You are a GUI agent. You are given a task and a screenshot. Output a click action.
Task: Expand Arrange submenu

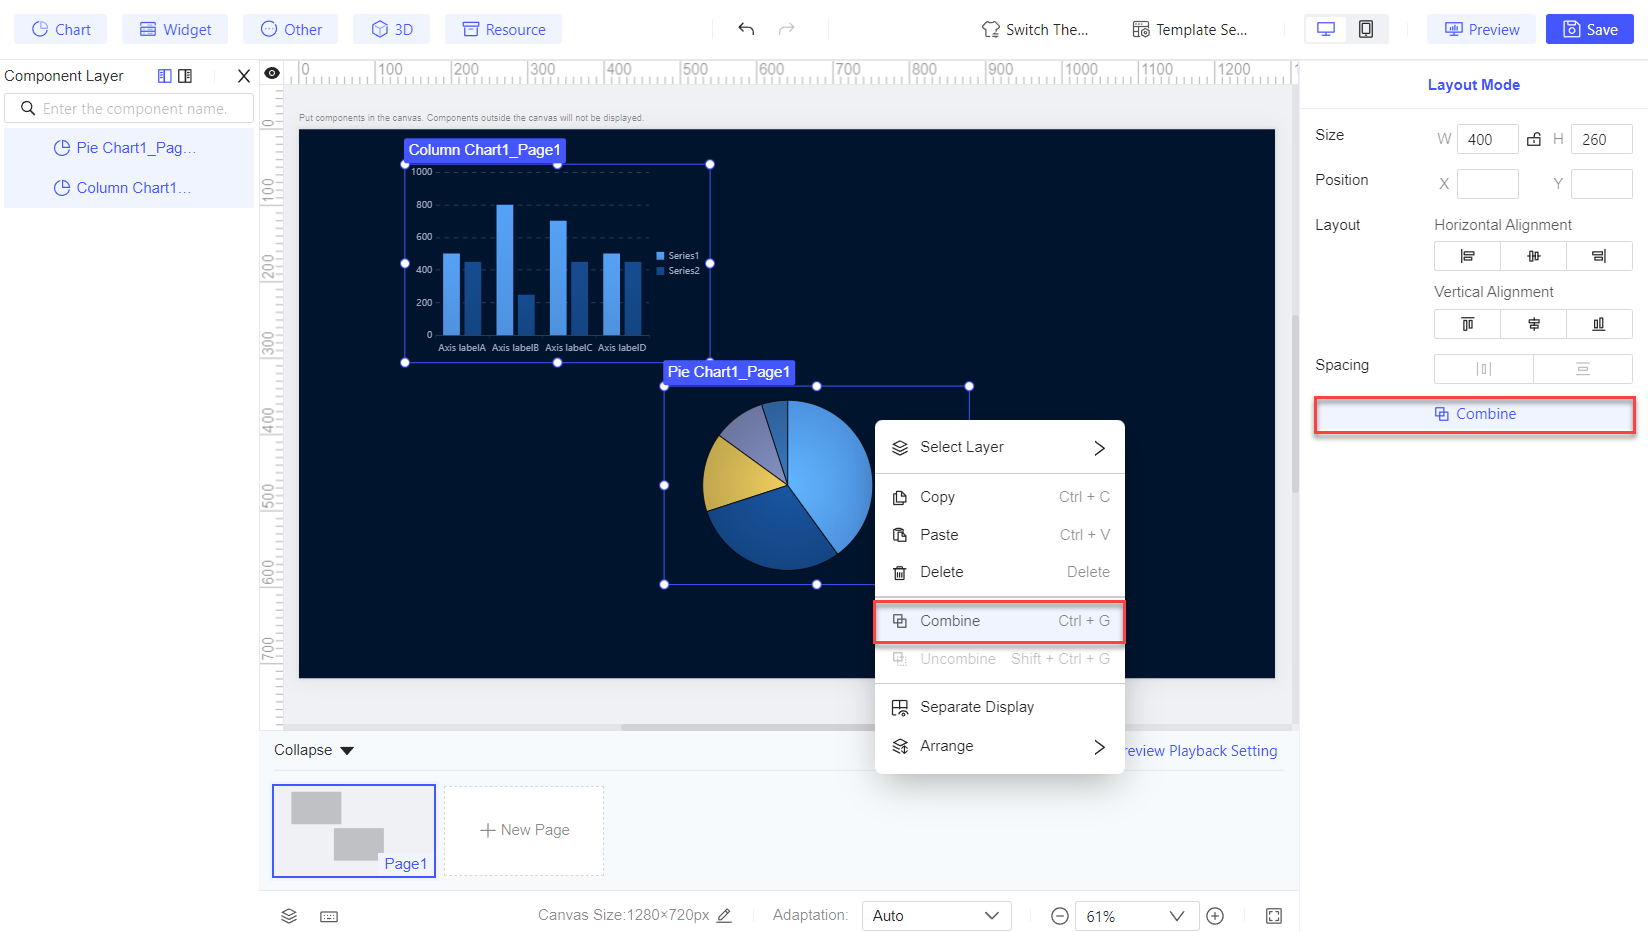tap(1000, 746)
